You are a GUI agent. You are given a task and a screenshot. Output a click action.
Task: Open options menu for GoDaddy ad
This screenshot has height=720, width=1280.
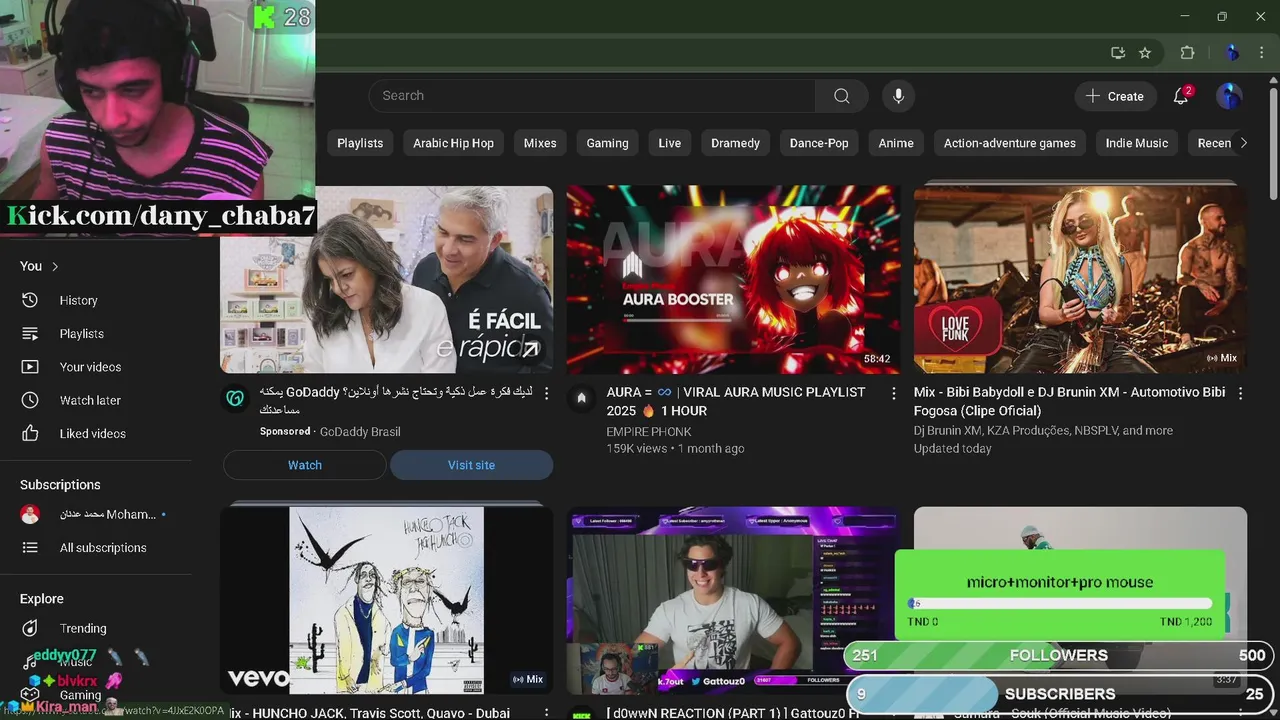[x=546, y=394]
